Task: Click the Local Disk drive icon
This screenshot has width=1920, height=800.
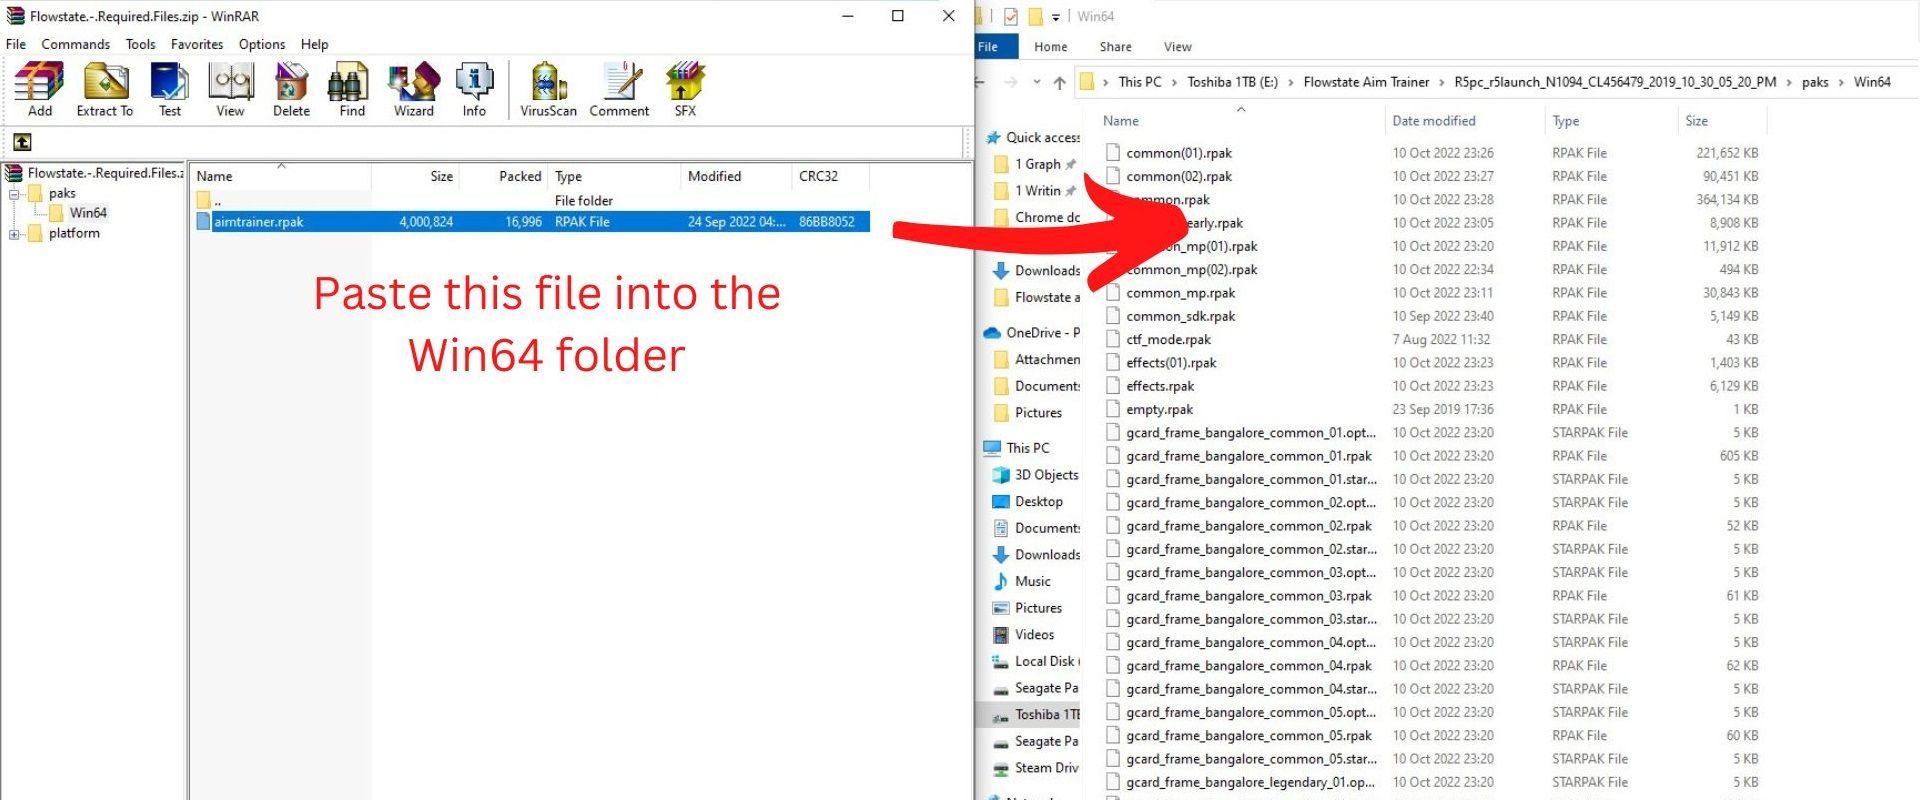Action: tap(1000, 662)
